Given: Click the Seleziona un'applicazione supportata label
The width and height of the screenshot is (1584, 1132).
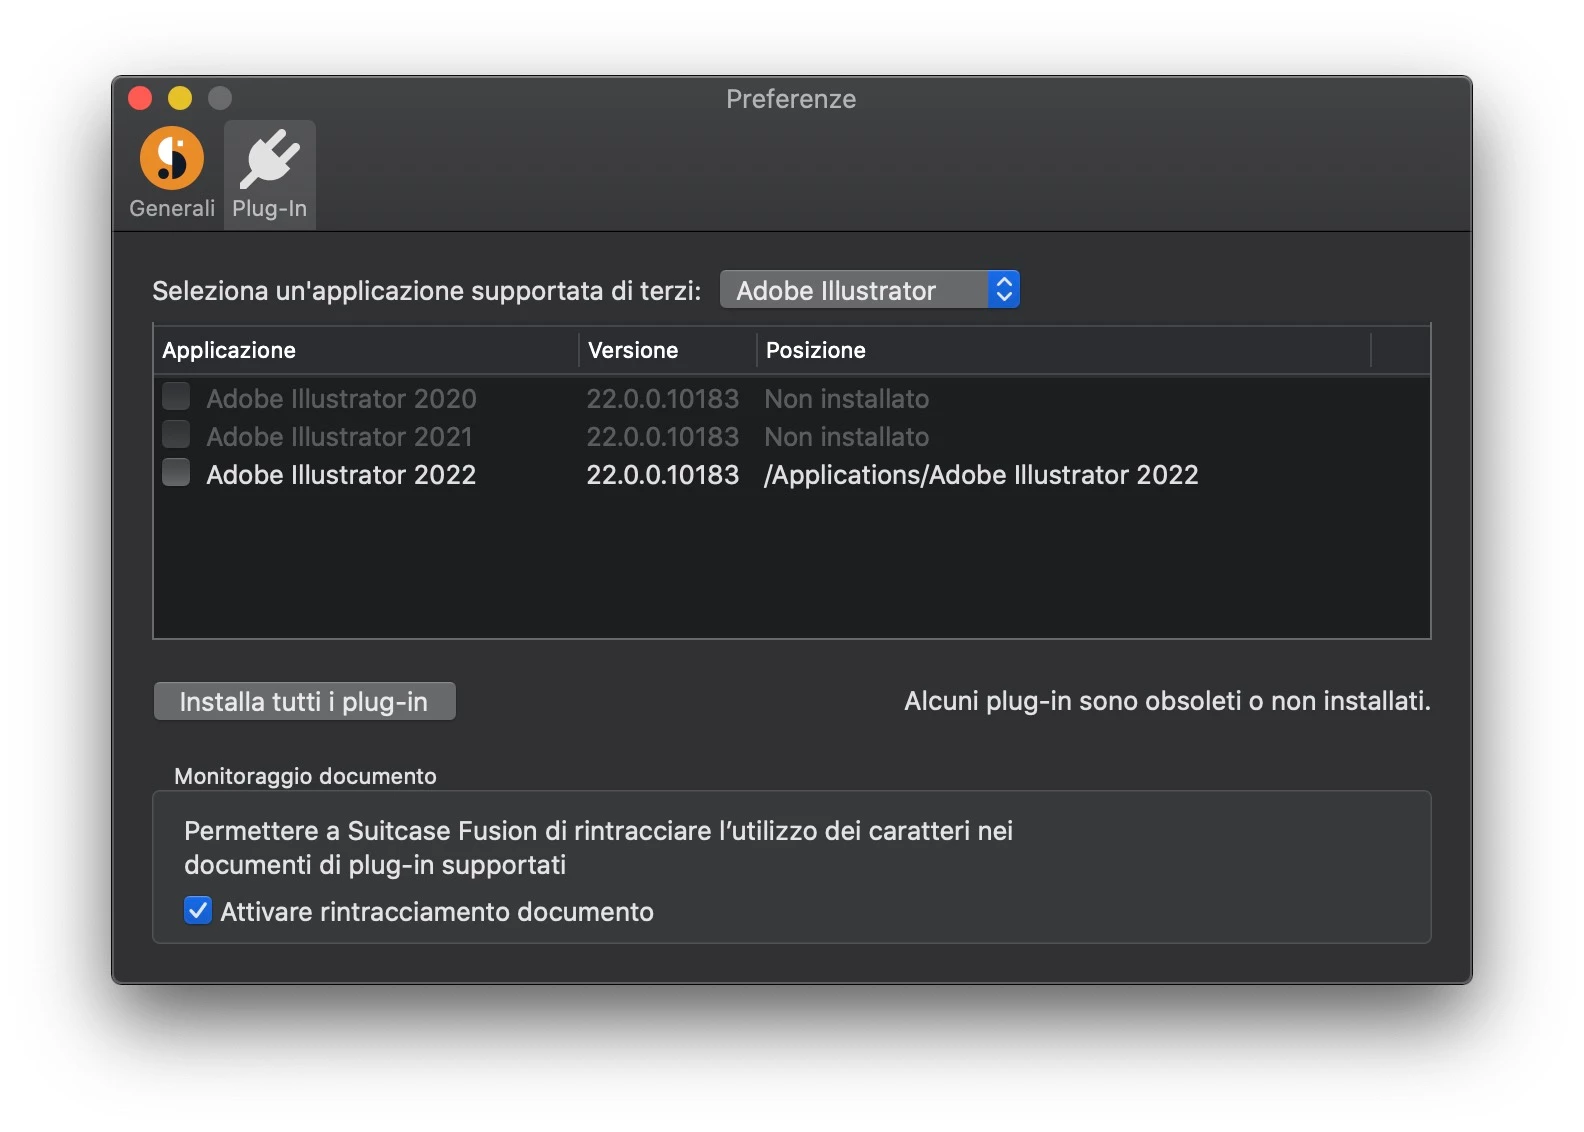Looking at the screenshot, I should (427, 291).
